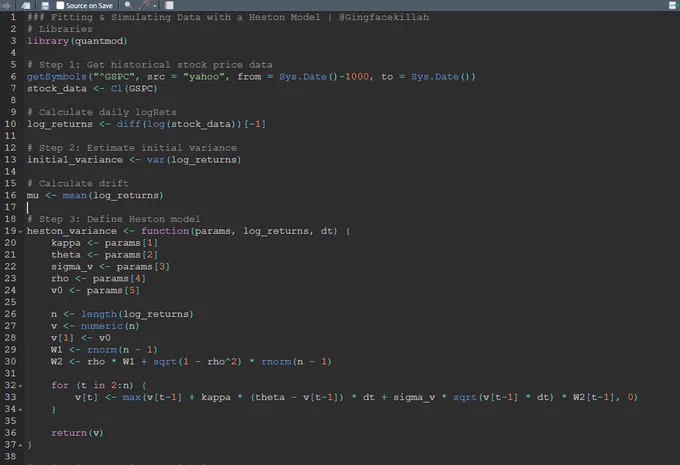The width and height of the screenshot is (680, 465).
Task: Click the "library" keyword on line 3
Action: [x=48, y=41]
